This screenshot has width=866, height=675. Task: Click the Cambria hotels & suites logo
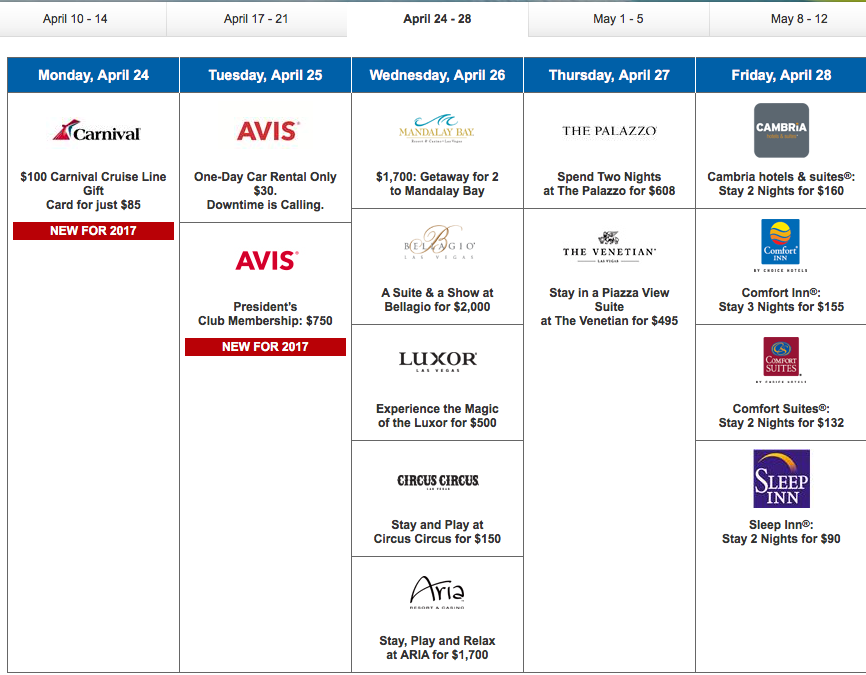[x=781, y=130]
